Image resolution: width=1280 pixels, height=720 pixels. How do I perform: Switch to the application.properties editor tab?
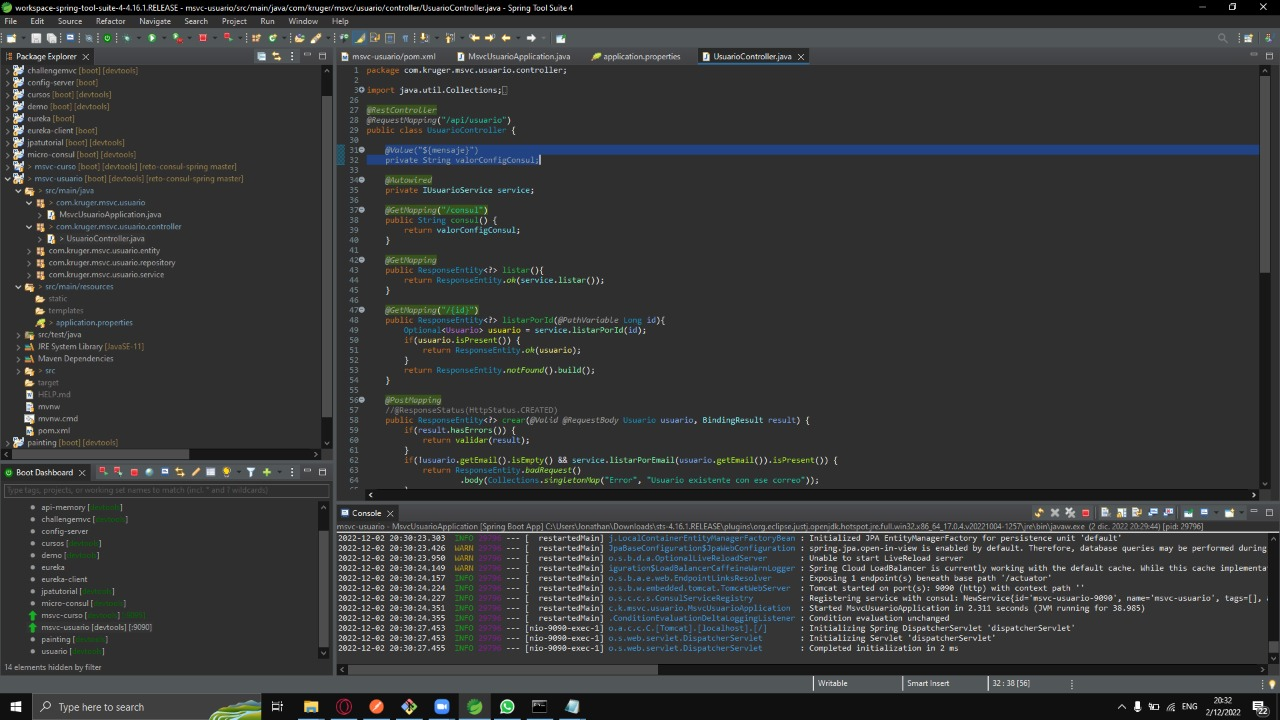[x=641, y=57]
